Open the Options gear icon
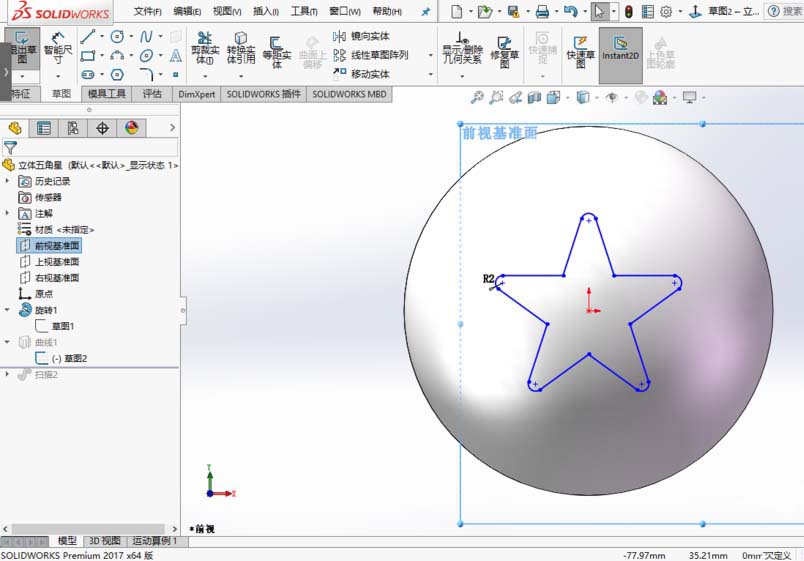 click(666, 11)
